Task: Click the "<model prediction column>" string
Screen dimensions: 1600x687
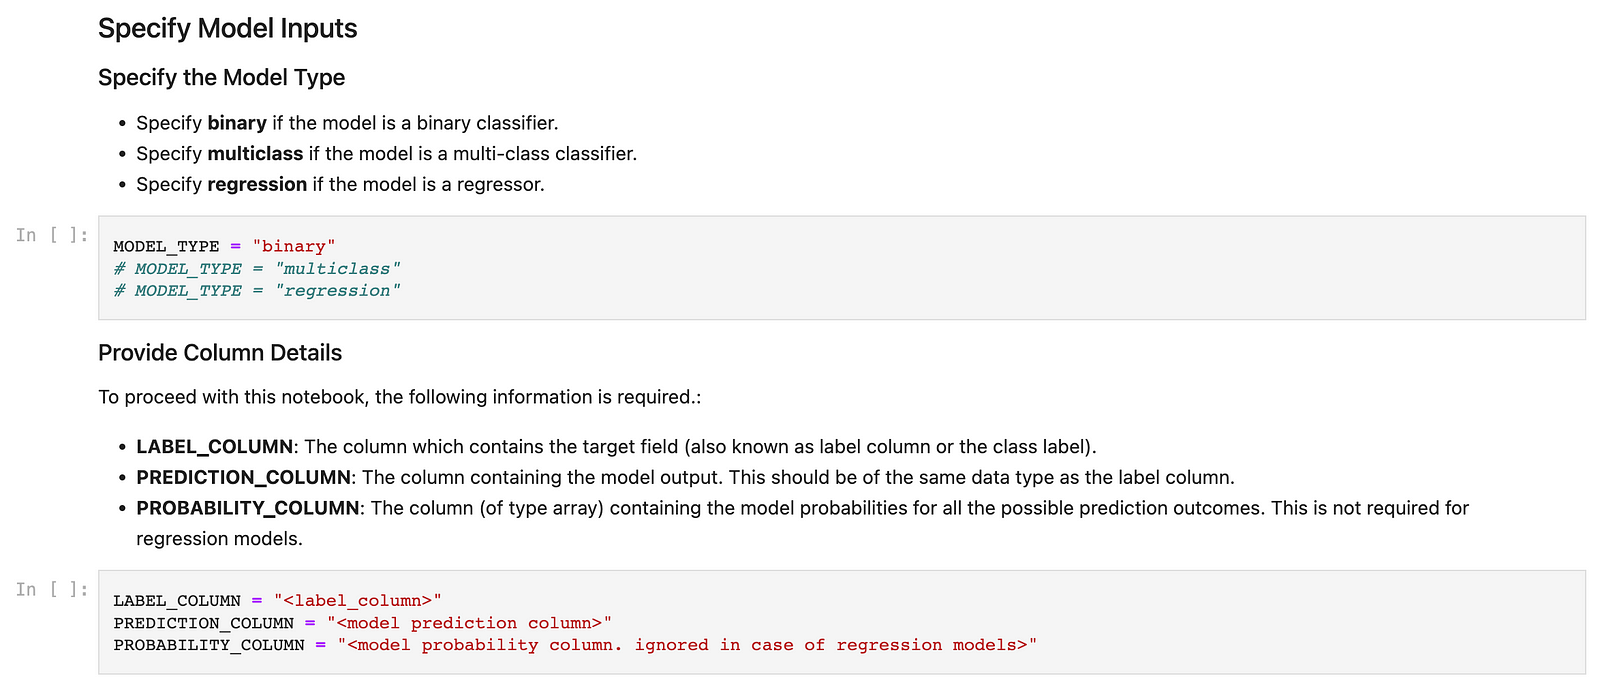Action: (469, 622)
